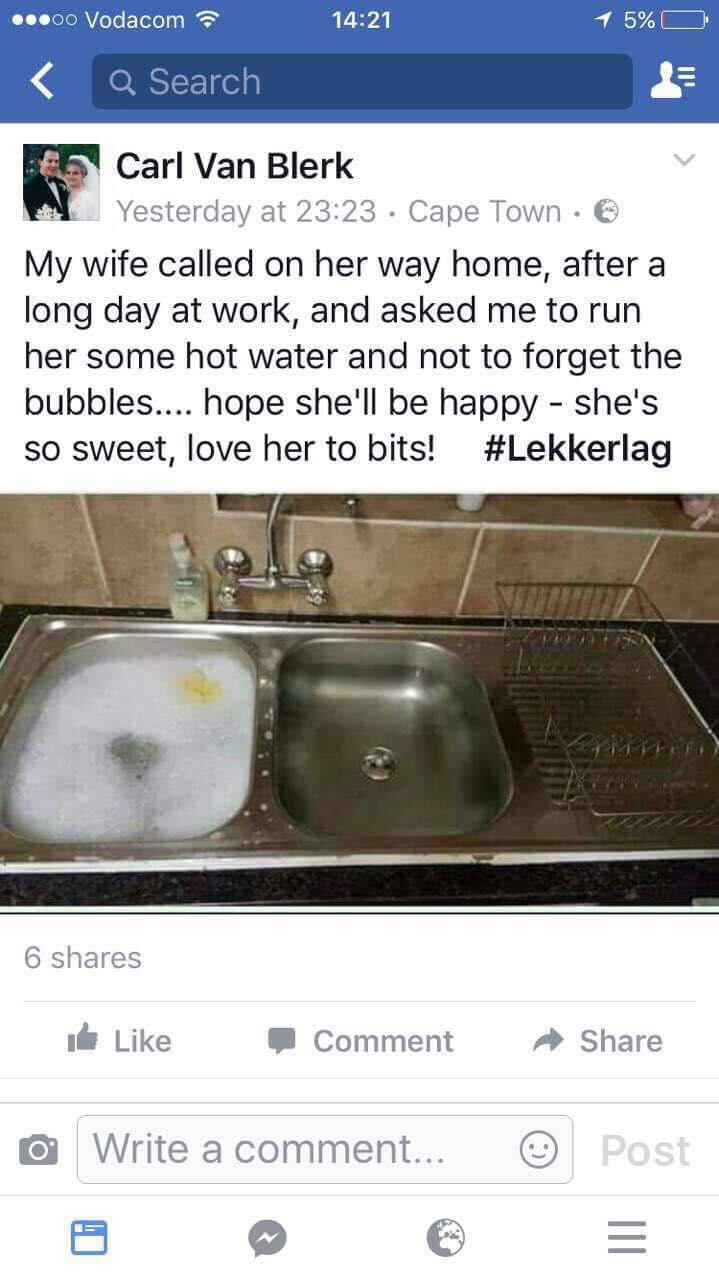Screen dimensions: 719x1280
Task: Tap the Comment button
Action: point(361,1040)
